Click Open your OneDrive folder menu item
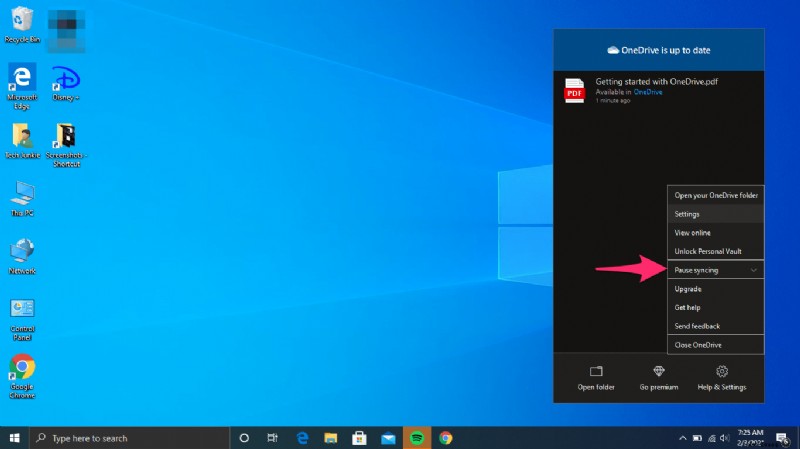The width and height of the screenshot is (800, 449). tap(715, 195)
